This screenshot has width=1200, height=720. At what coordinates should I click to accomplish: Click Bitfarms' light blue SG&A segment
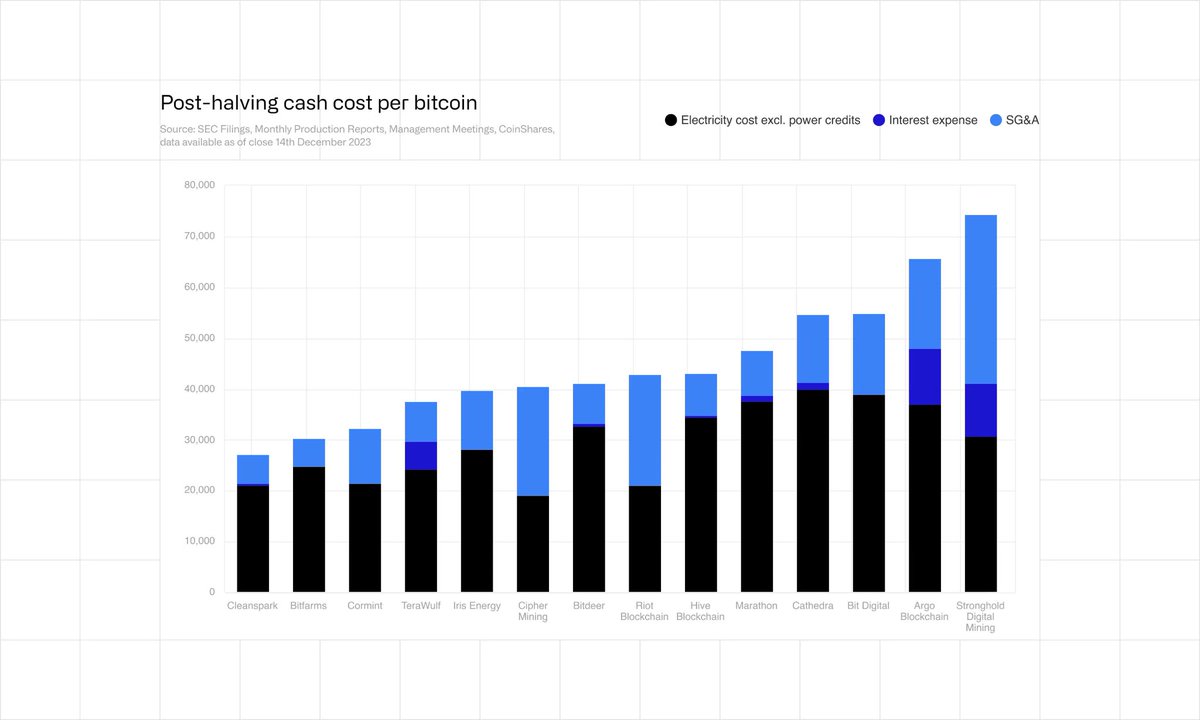click(309, 453)
